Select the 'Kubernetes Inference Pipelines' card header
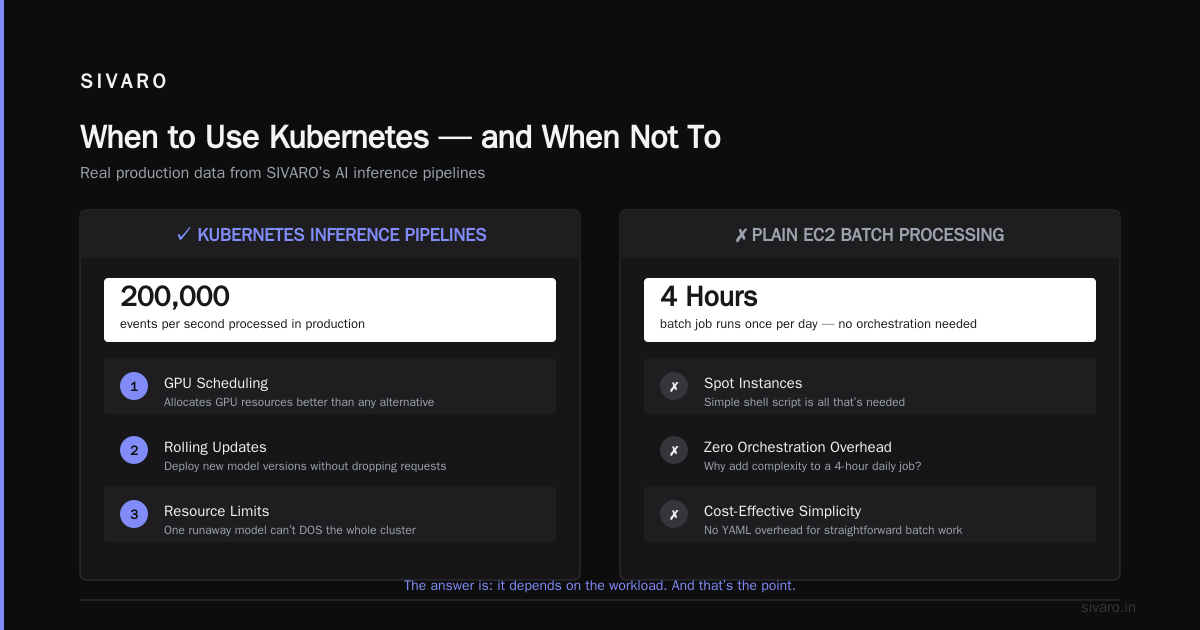Image resolution: width=1200 pixels, height=630 pixels. tap(331, 235)
